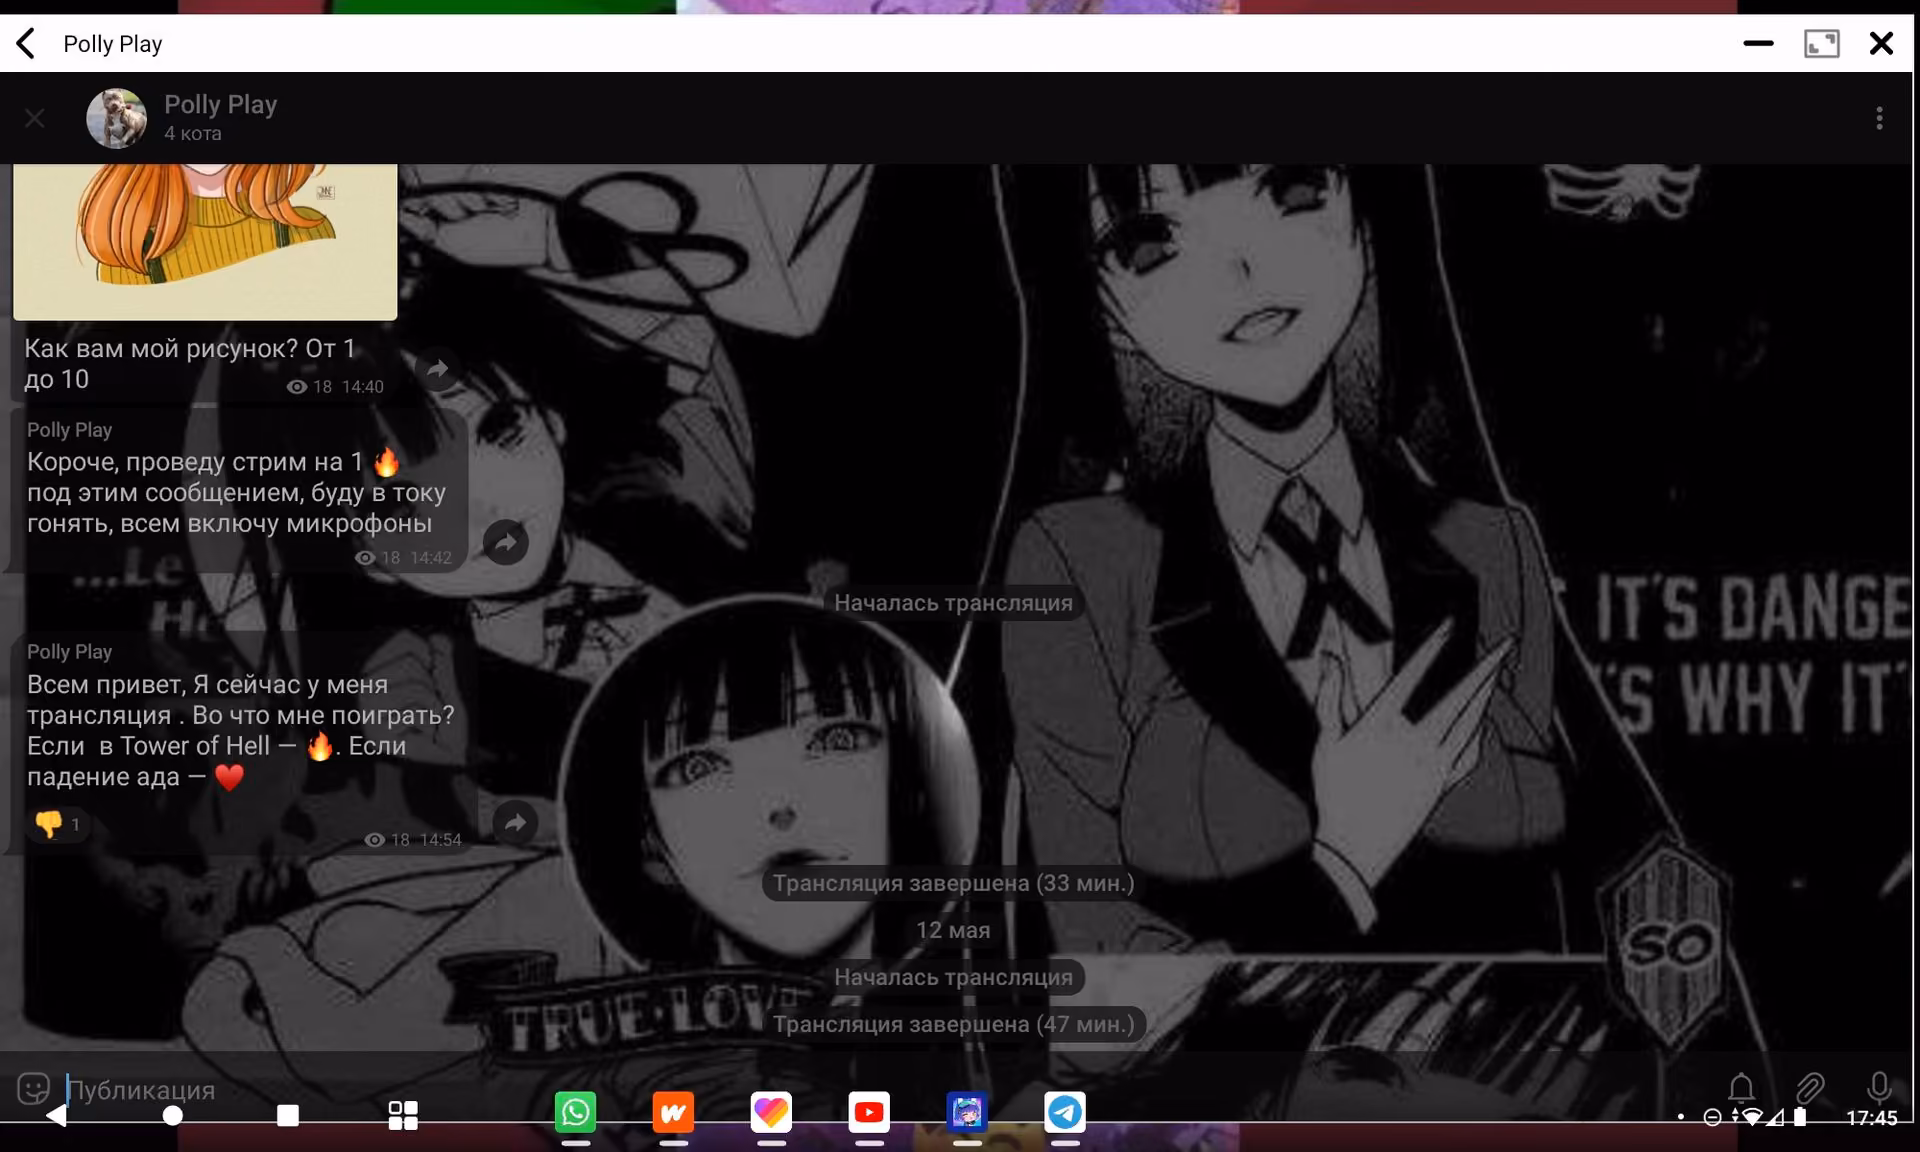Open Polly Play channel avatar
Screen dimensions: 1920x1152
(x=116, y=118)
